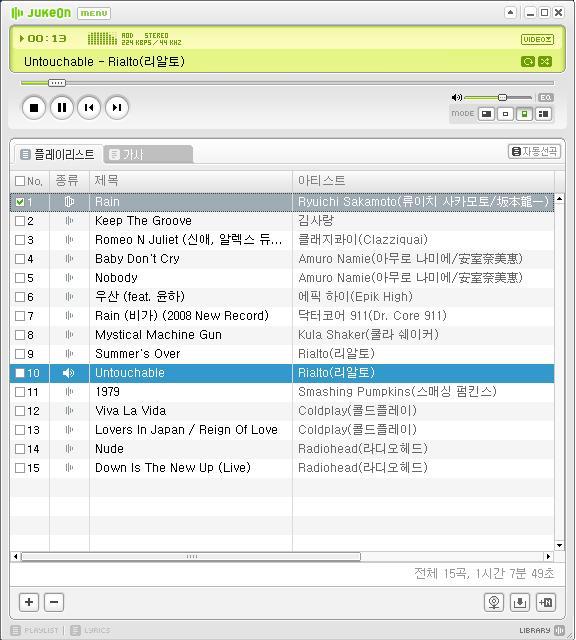Click the audio type icon for 1979 row
This screenshot has height=640, width=576.
(69, 392)
